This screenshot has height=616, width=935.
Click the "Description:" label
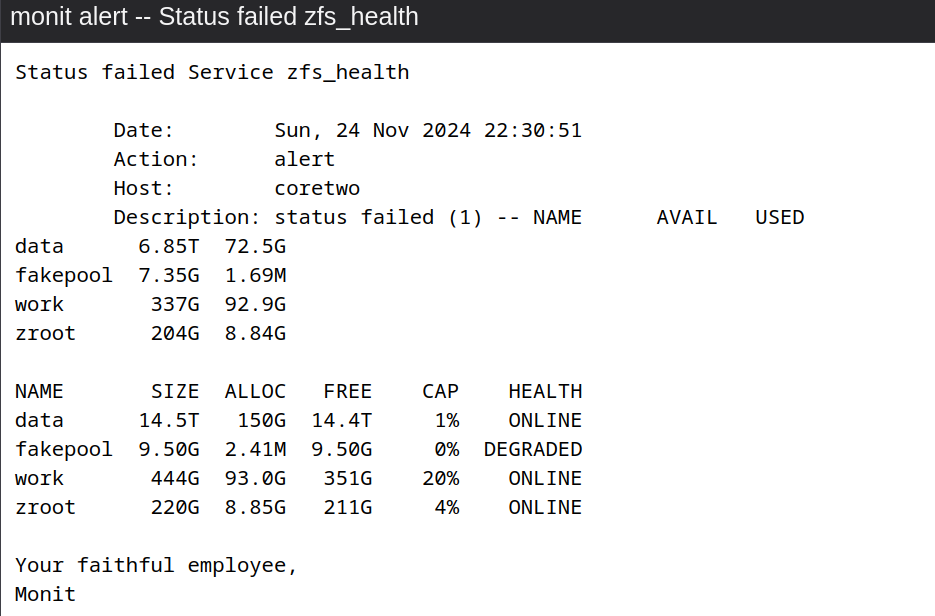coord(187,217)
